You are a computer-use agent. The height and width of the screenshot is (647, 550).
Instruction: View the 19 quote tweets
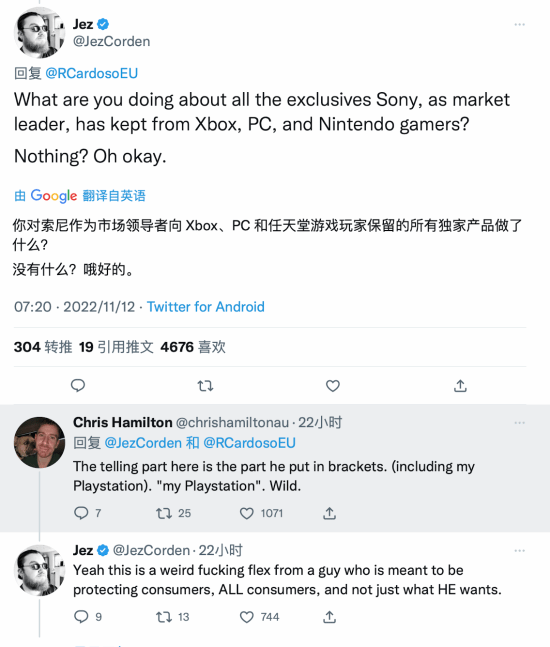pos(116,347)
